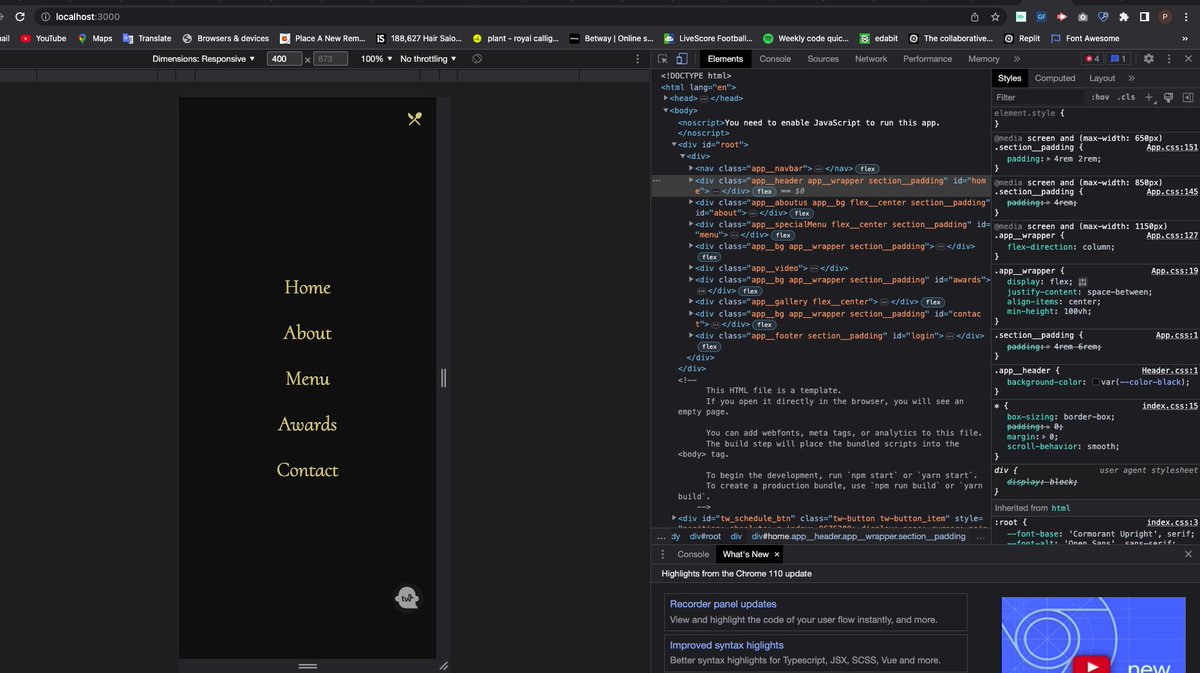Collapse the div id root node
1200x673 pixels.
674,145
